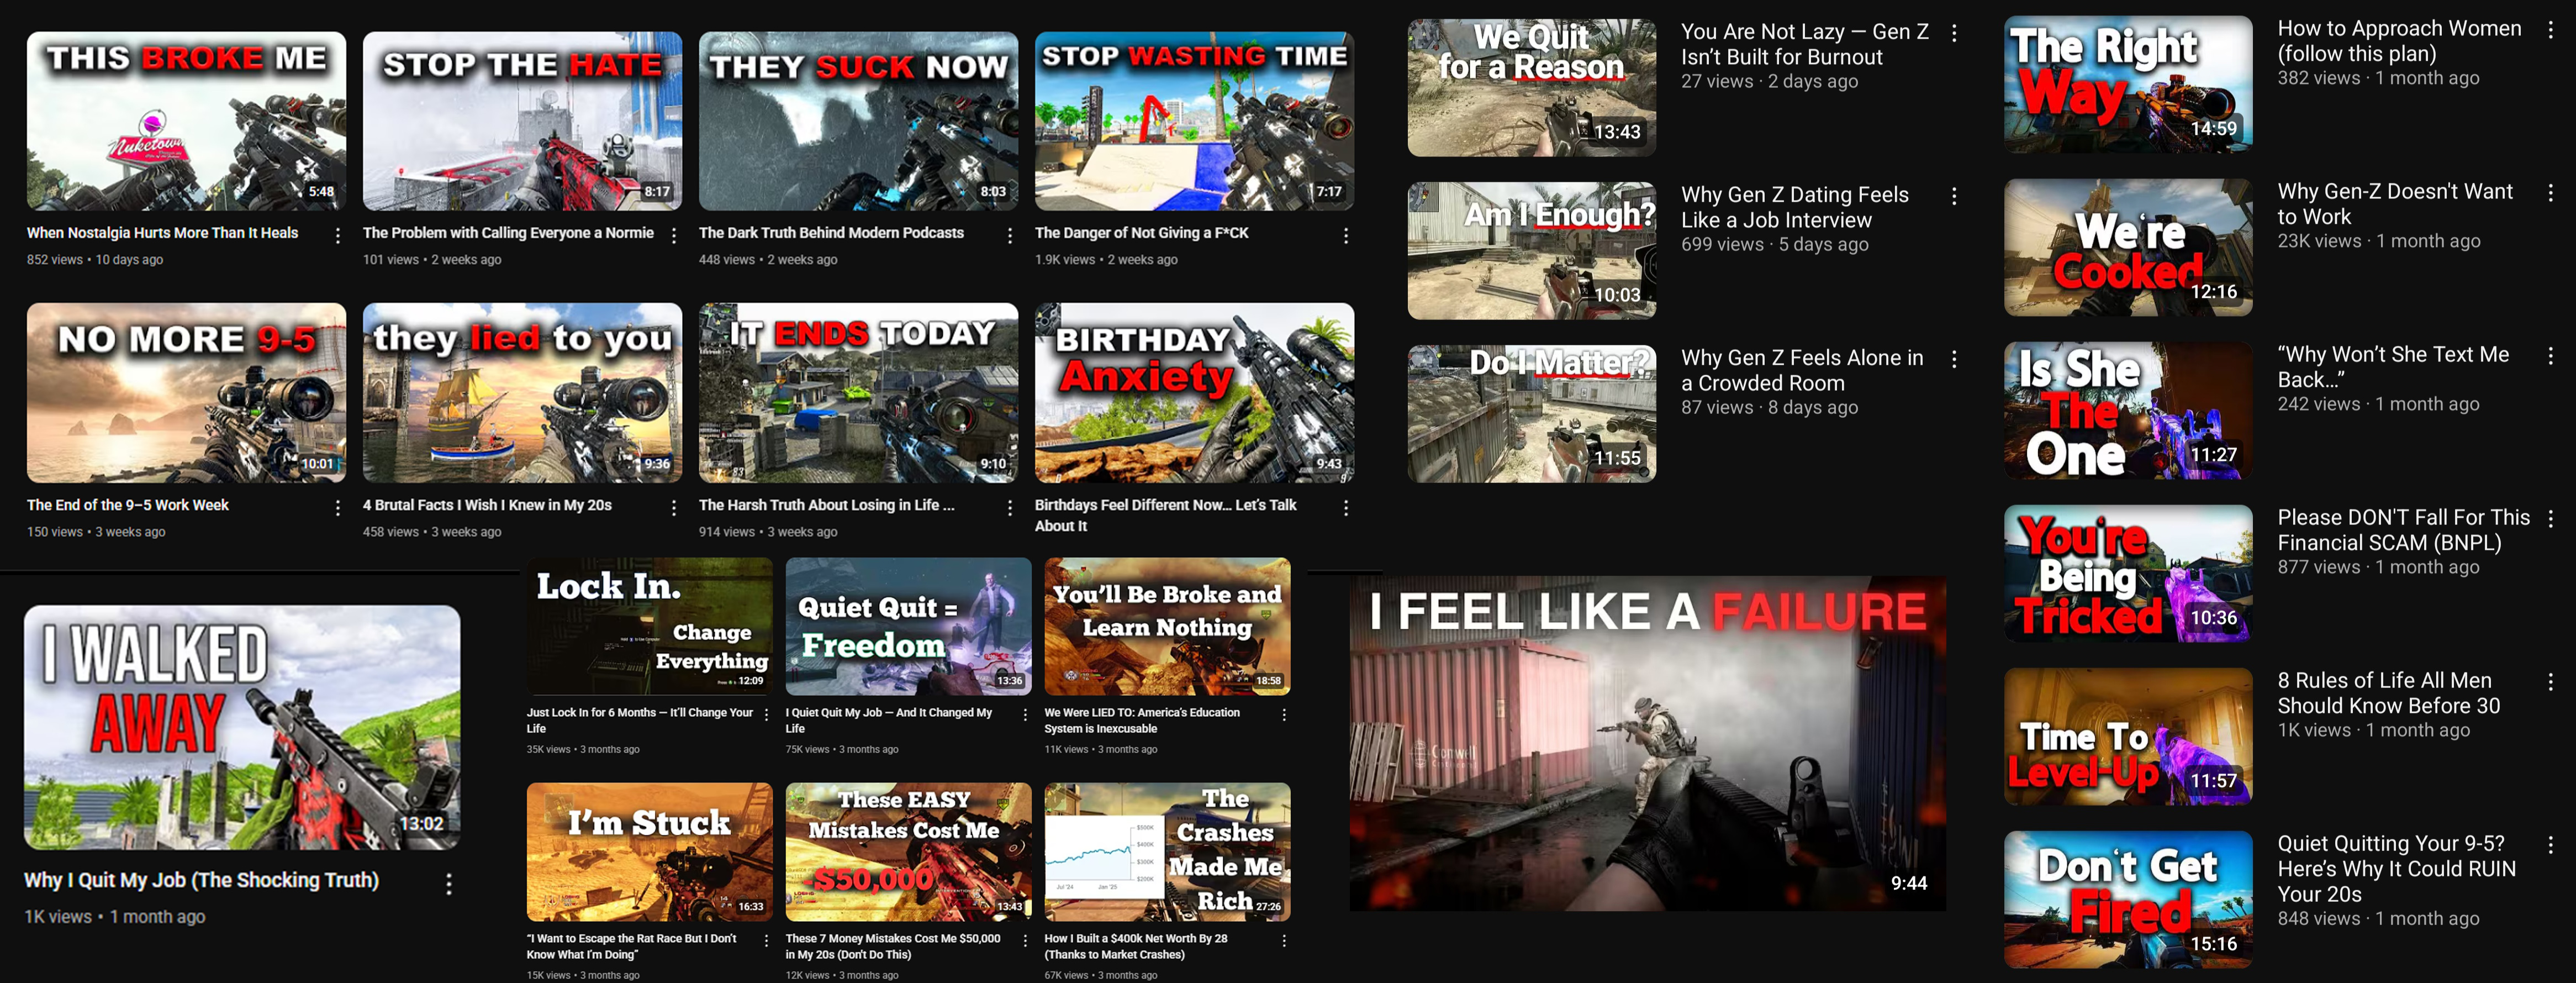Open options menu for 'When Nostalgia Hurts More' video

pos(337,236)
